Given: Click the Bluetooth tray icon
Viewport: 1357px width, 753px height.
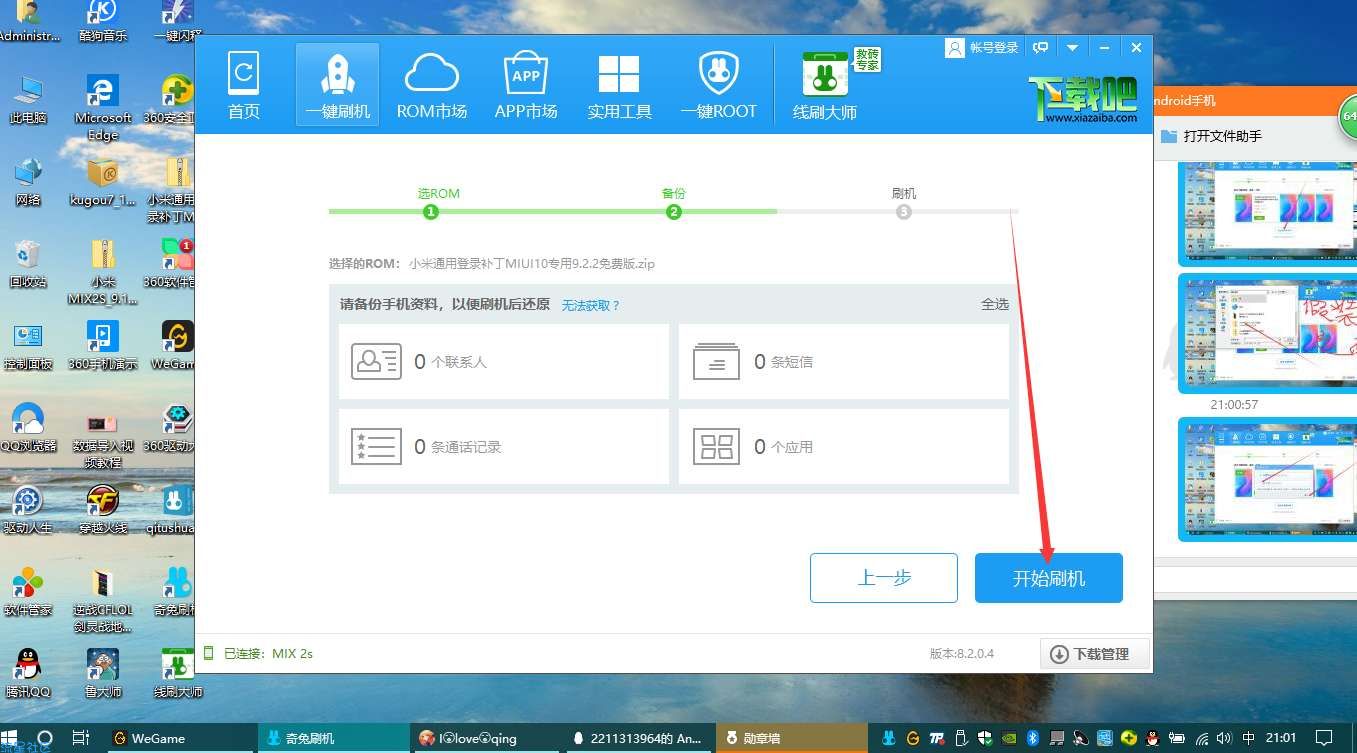Looking at the screenshot, I should pos(1033,739).
